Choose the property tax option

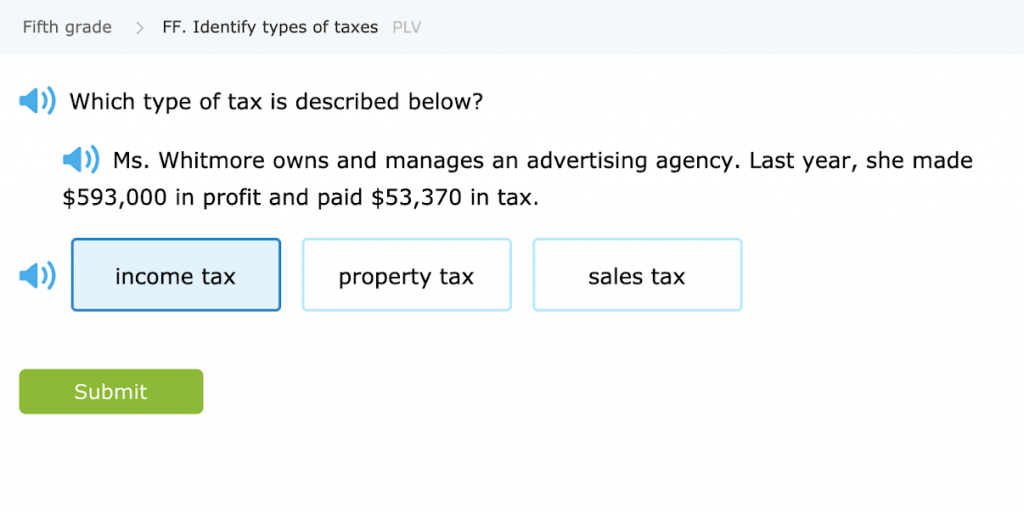(x=406, y=276)
